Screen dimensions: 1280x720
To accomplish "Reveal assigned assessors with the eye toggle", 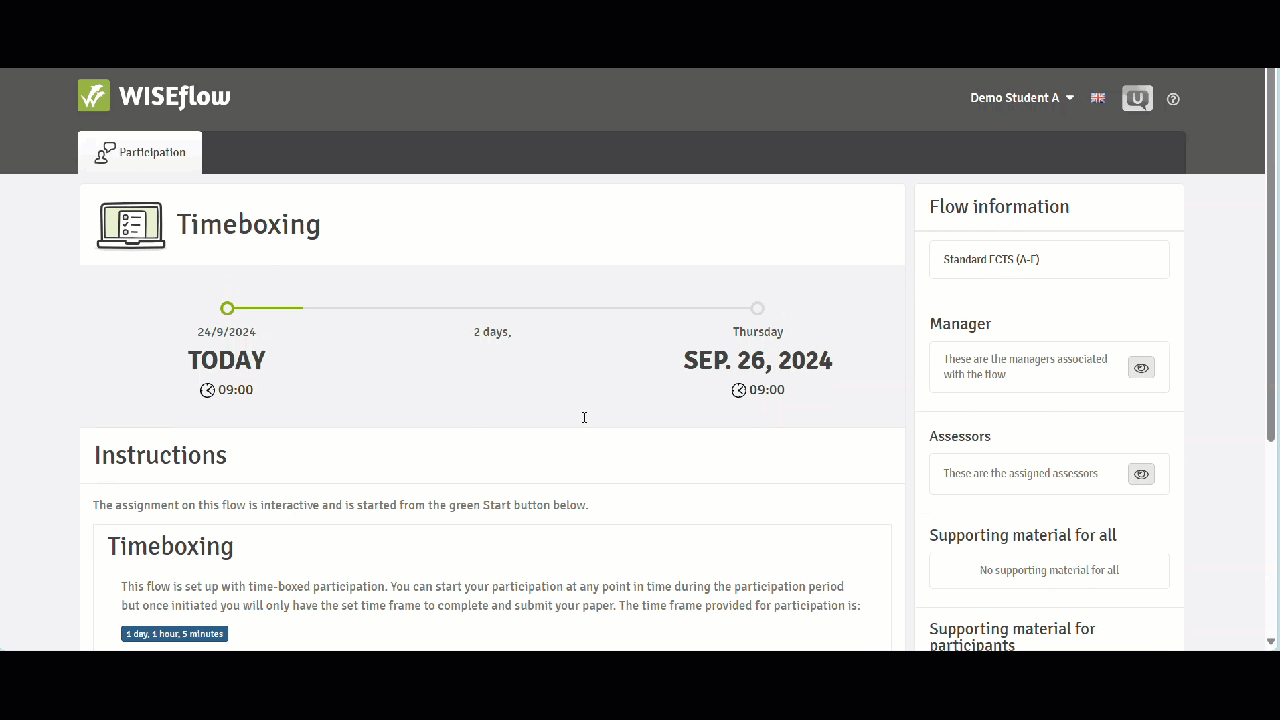I will click(x=1141, y=474).
